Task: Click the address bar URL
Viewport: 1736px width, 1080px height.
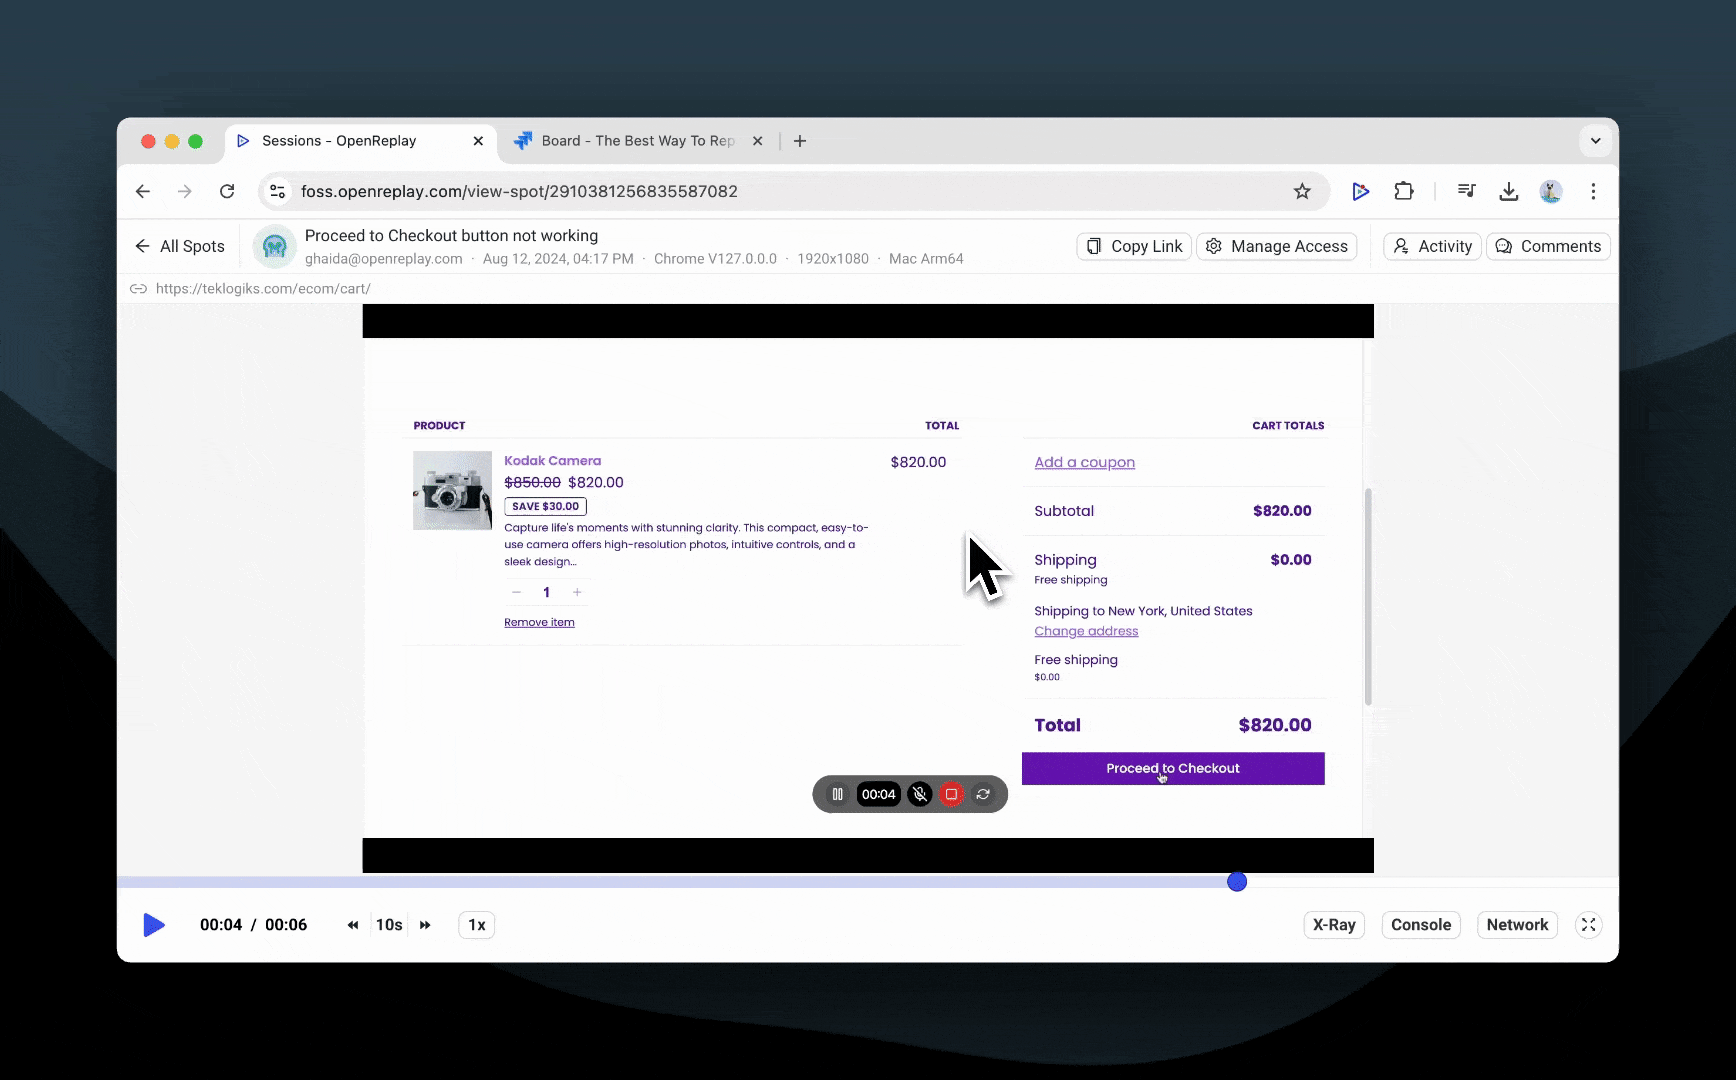Action: point(519,191)
